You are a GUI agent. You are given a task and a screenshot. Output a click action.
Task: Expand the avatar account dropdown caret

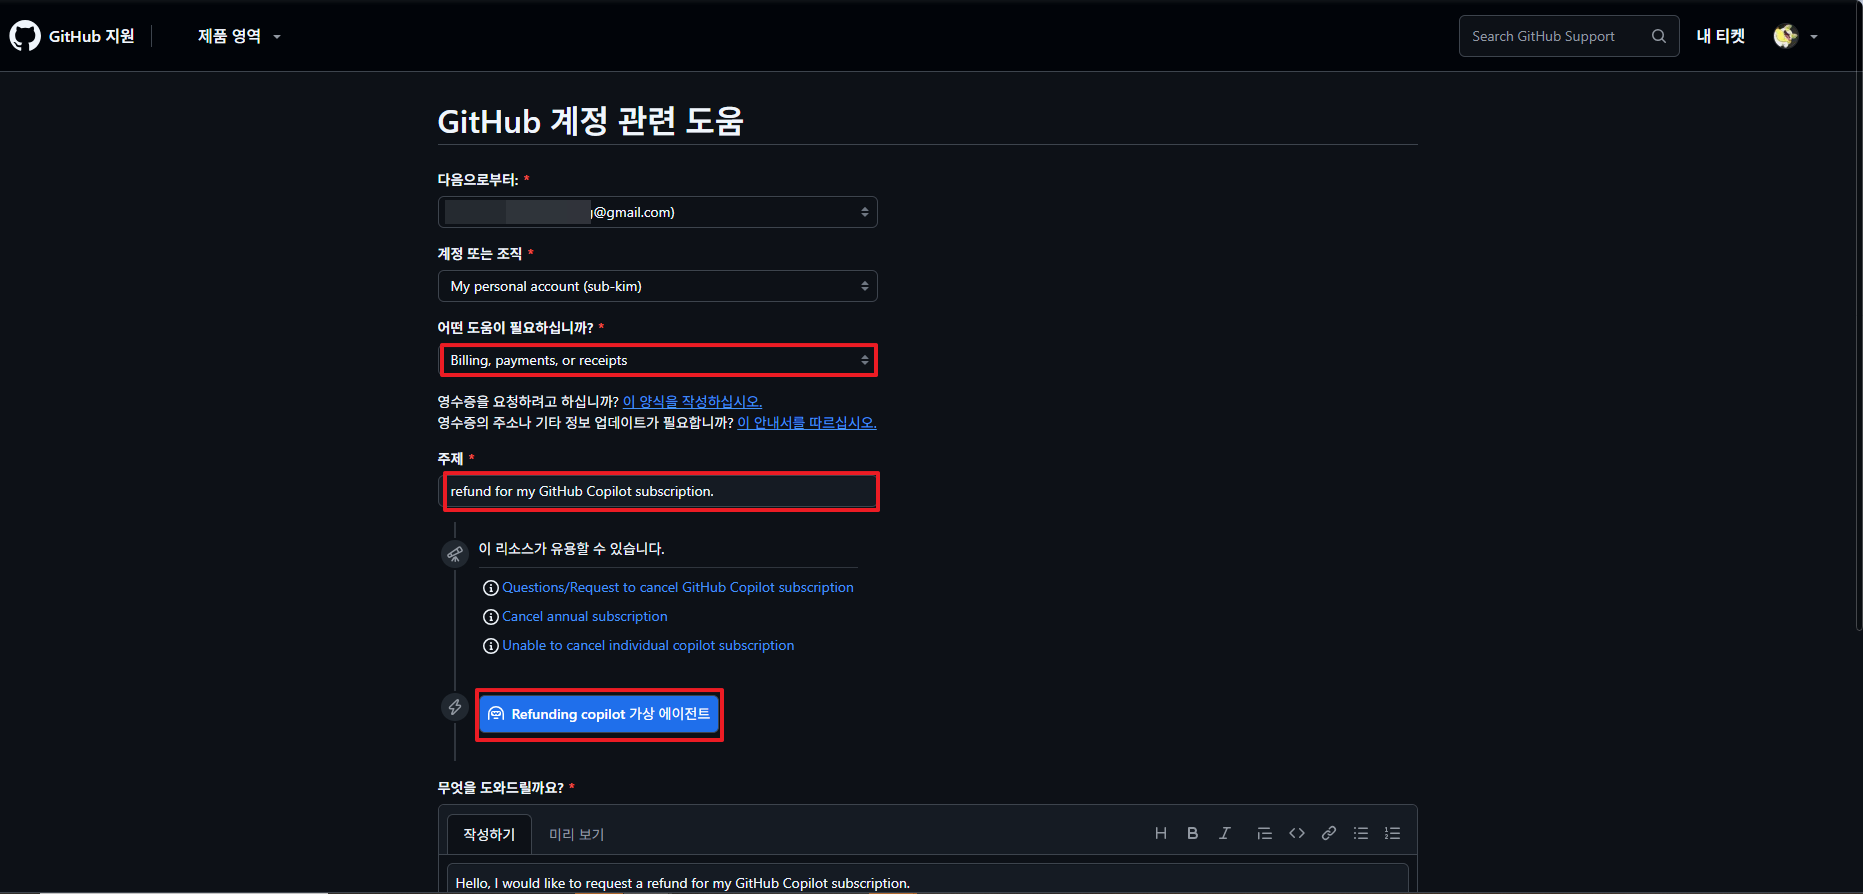tap(1814, 37)
